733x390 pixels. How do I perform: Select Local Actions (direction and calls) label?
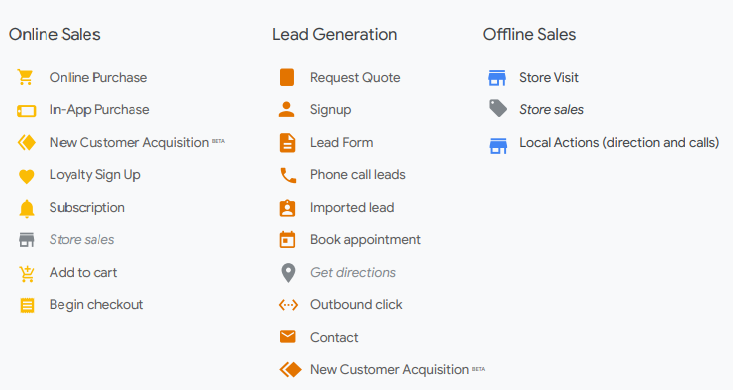tap(619, 142)
